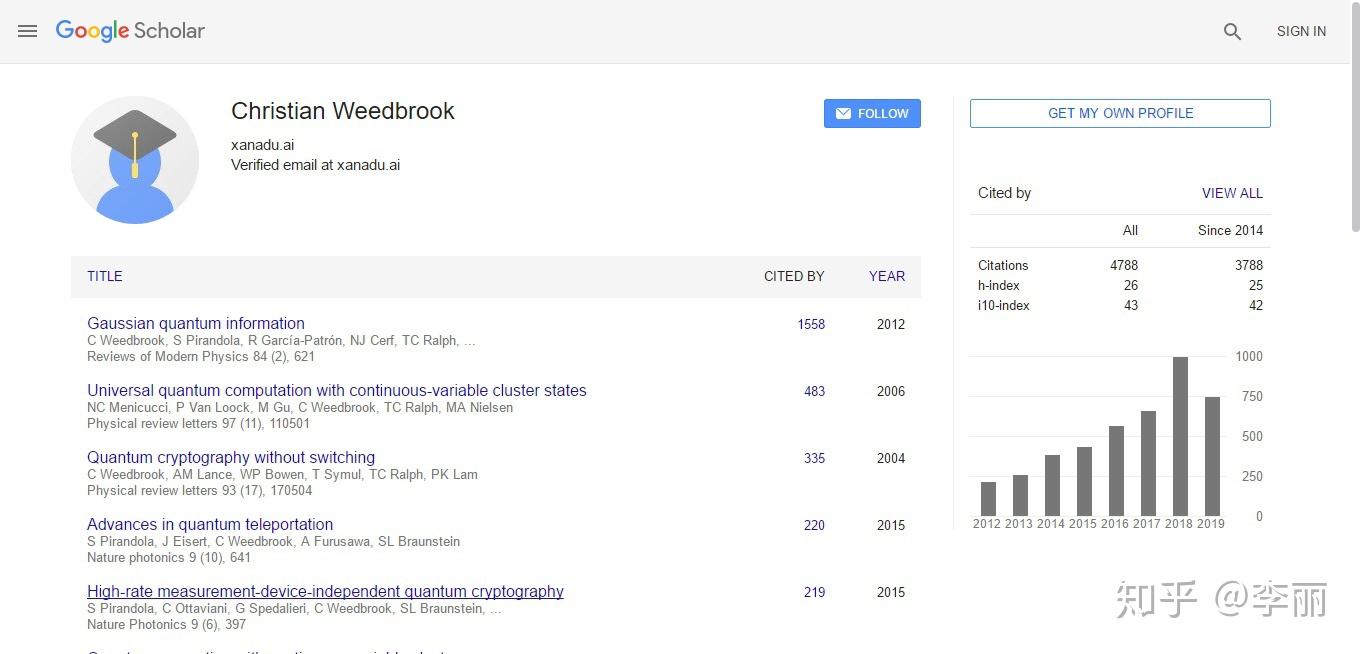View all citation statistics
This screenshot has height=654, width=1362.
(1232, 193)
